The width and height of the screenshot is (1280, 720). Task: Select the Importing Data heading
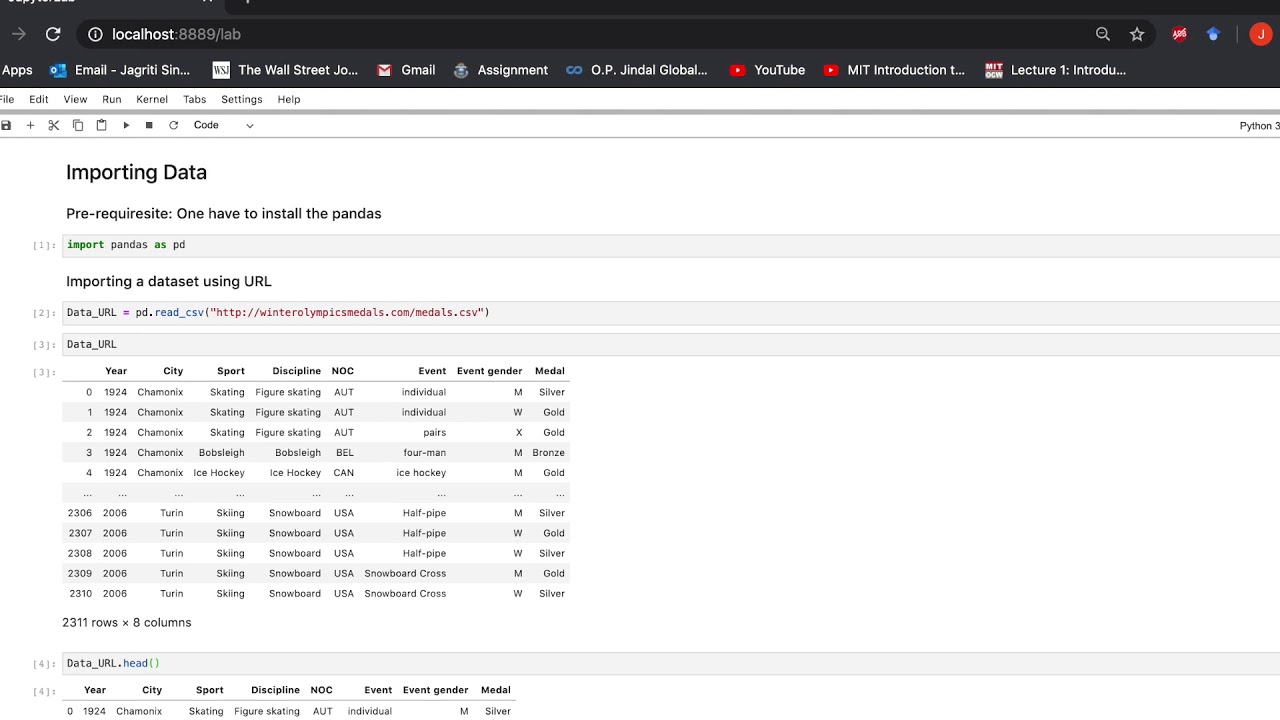(x=136, y=172)
